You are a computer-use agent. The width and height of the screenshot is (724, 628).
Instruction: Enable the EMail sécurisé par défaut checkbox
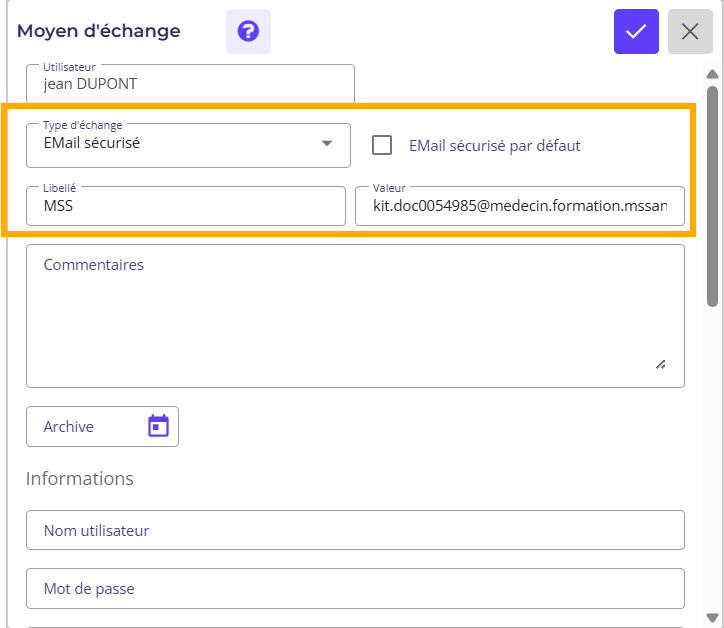point(382,145)
